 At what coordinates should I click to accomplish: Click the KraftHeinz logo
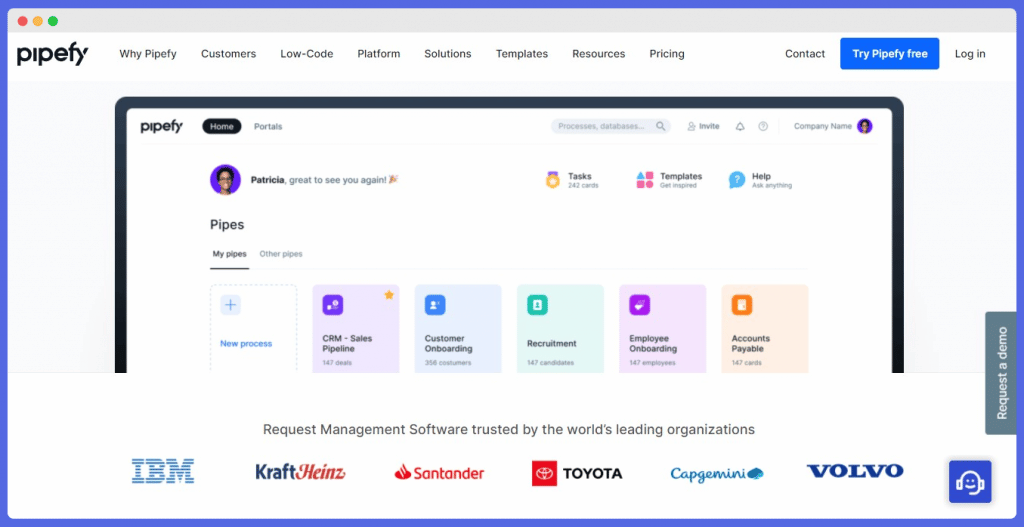(x=300, y=471)
